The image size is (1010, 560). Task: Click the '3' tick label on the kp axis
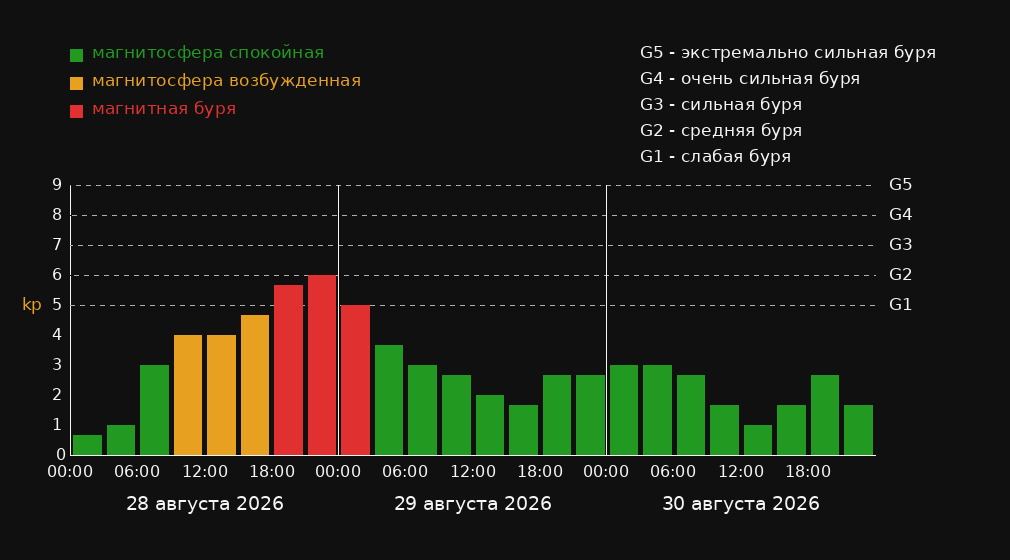57,365
